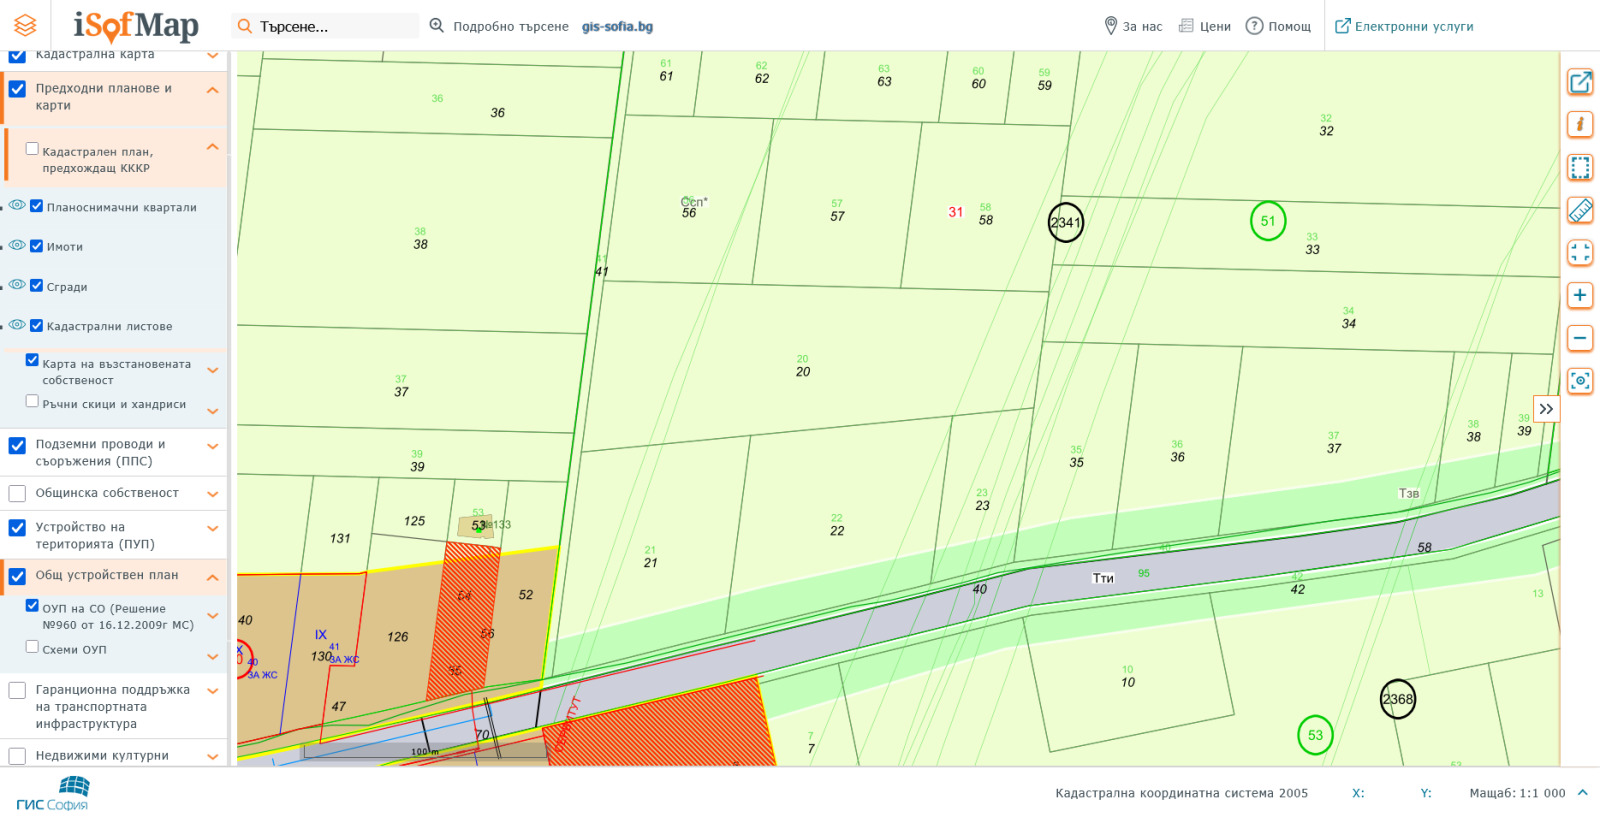Open the share/export map tool

tap(1580, 82)
